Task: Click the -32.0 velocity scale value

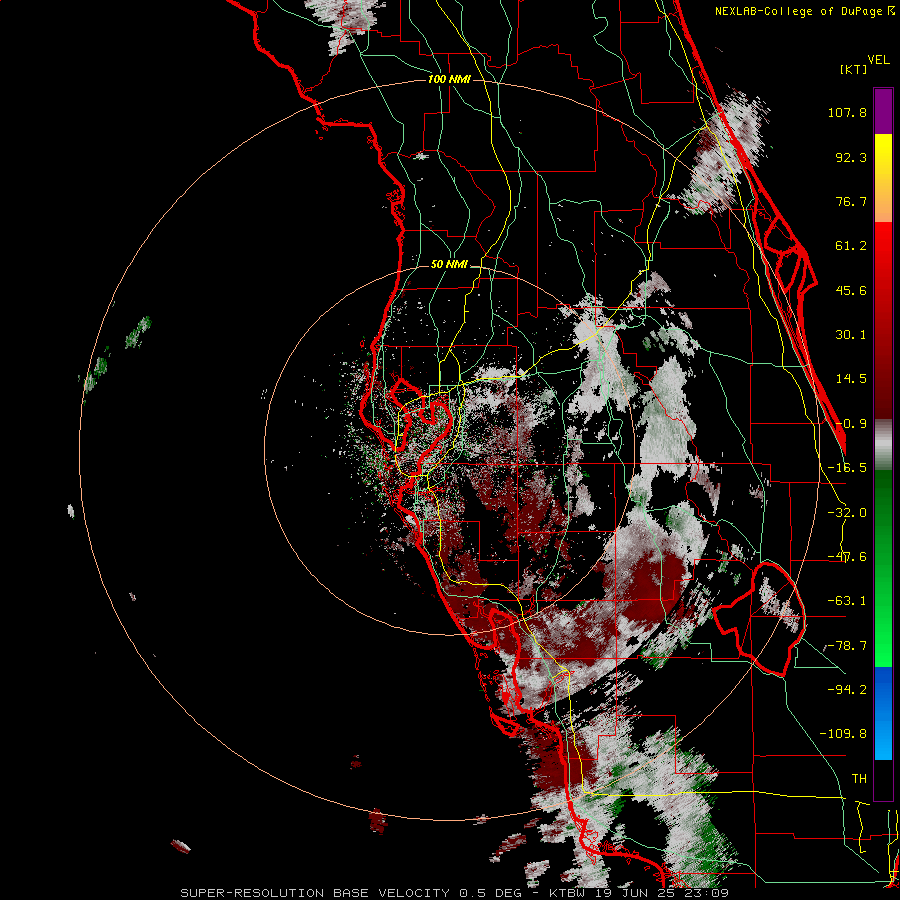Action: tap(847, 513)
